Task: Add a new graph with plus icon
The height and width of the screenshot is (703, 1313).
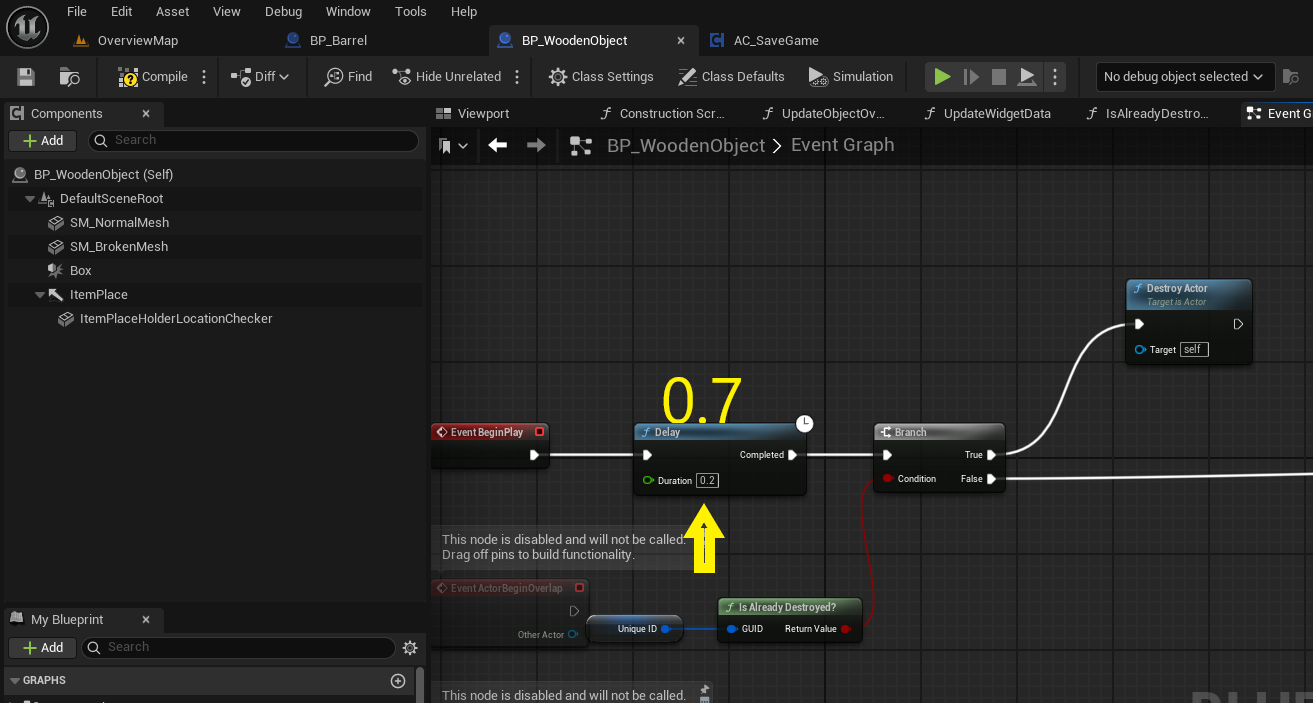Action: pos(398,681)
